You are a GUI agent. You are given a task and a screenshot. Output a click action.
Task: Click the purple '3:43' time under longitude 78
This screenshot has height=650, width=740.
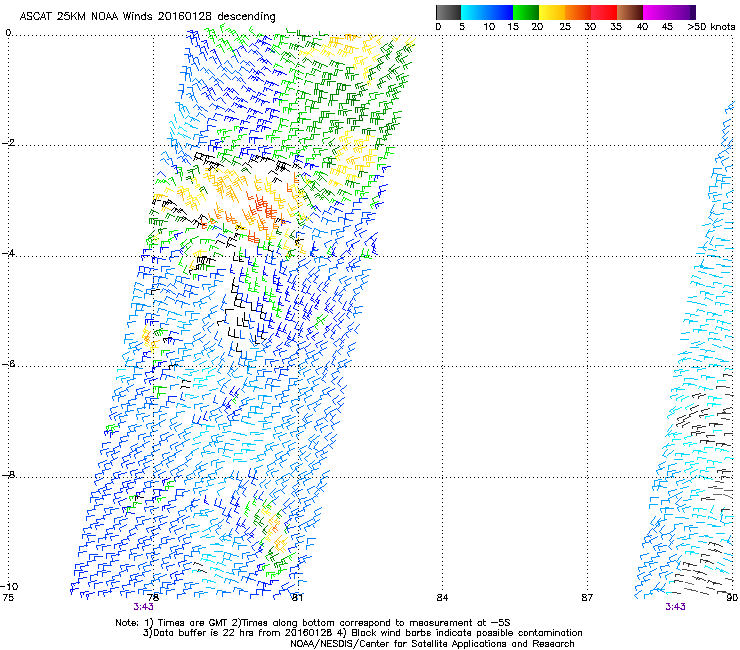(143, 607)
